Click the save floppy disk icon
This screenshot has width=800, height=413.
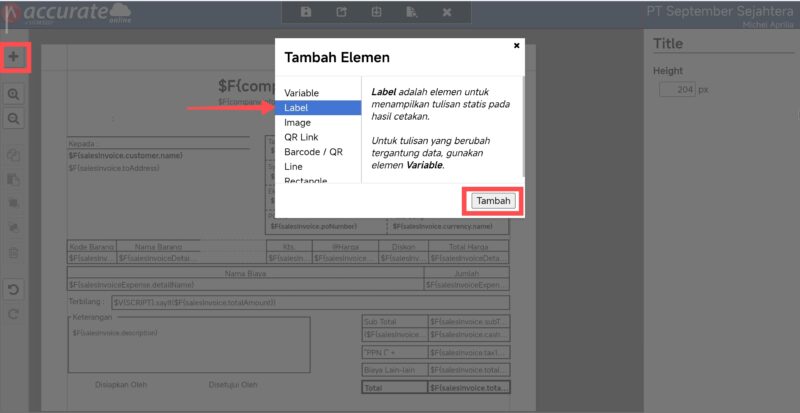point(306,12)
